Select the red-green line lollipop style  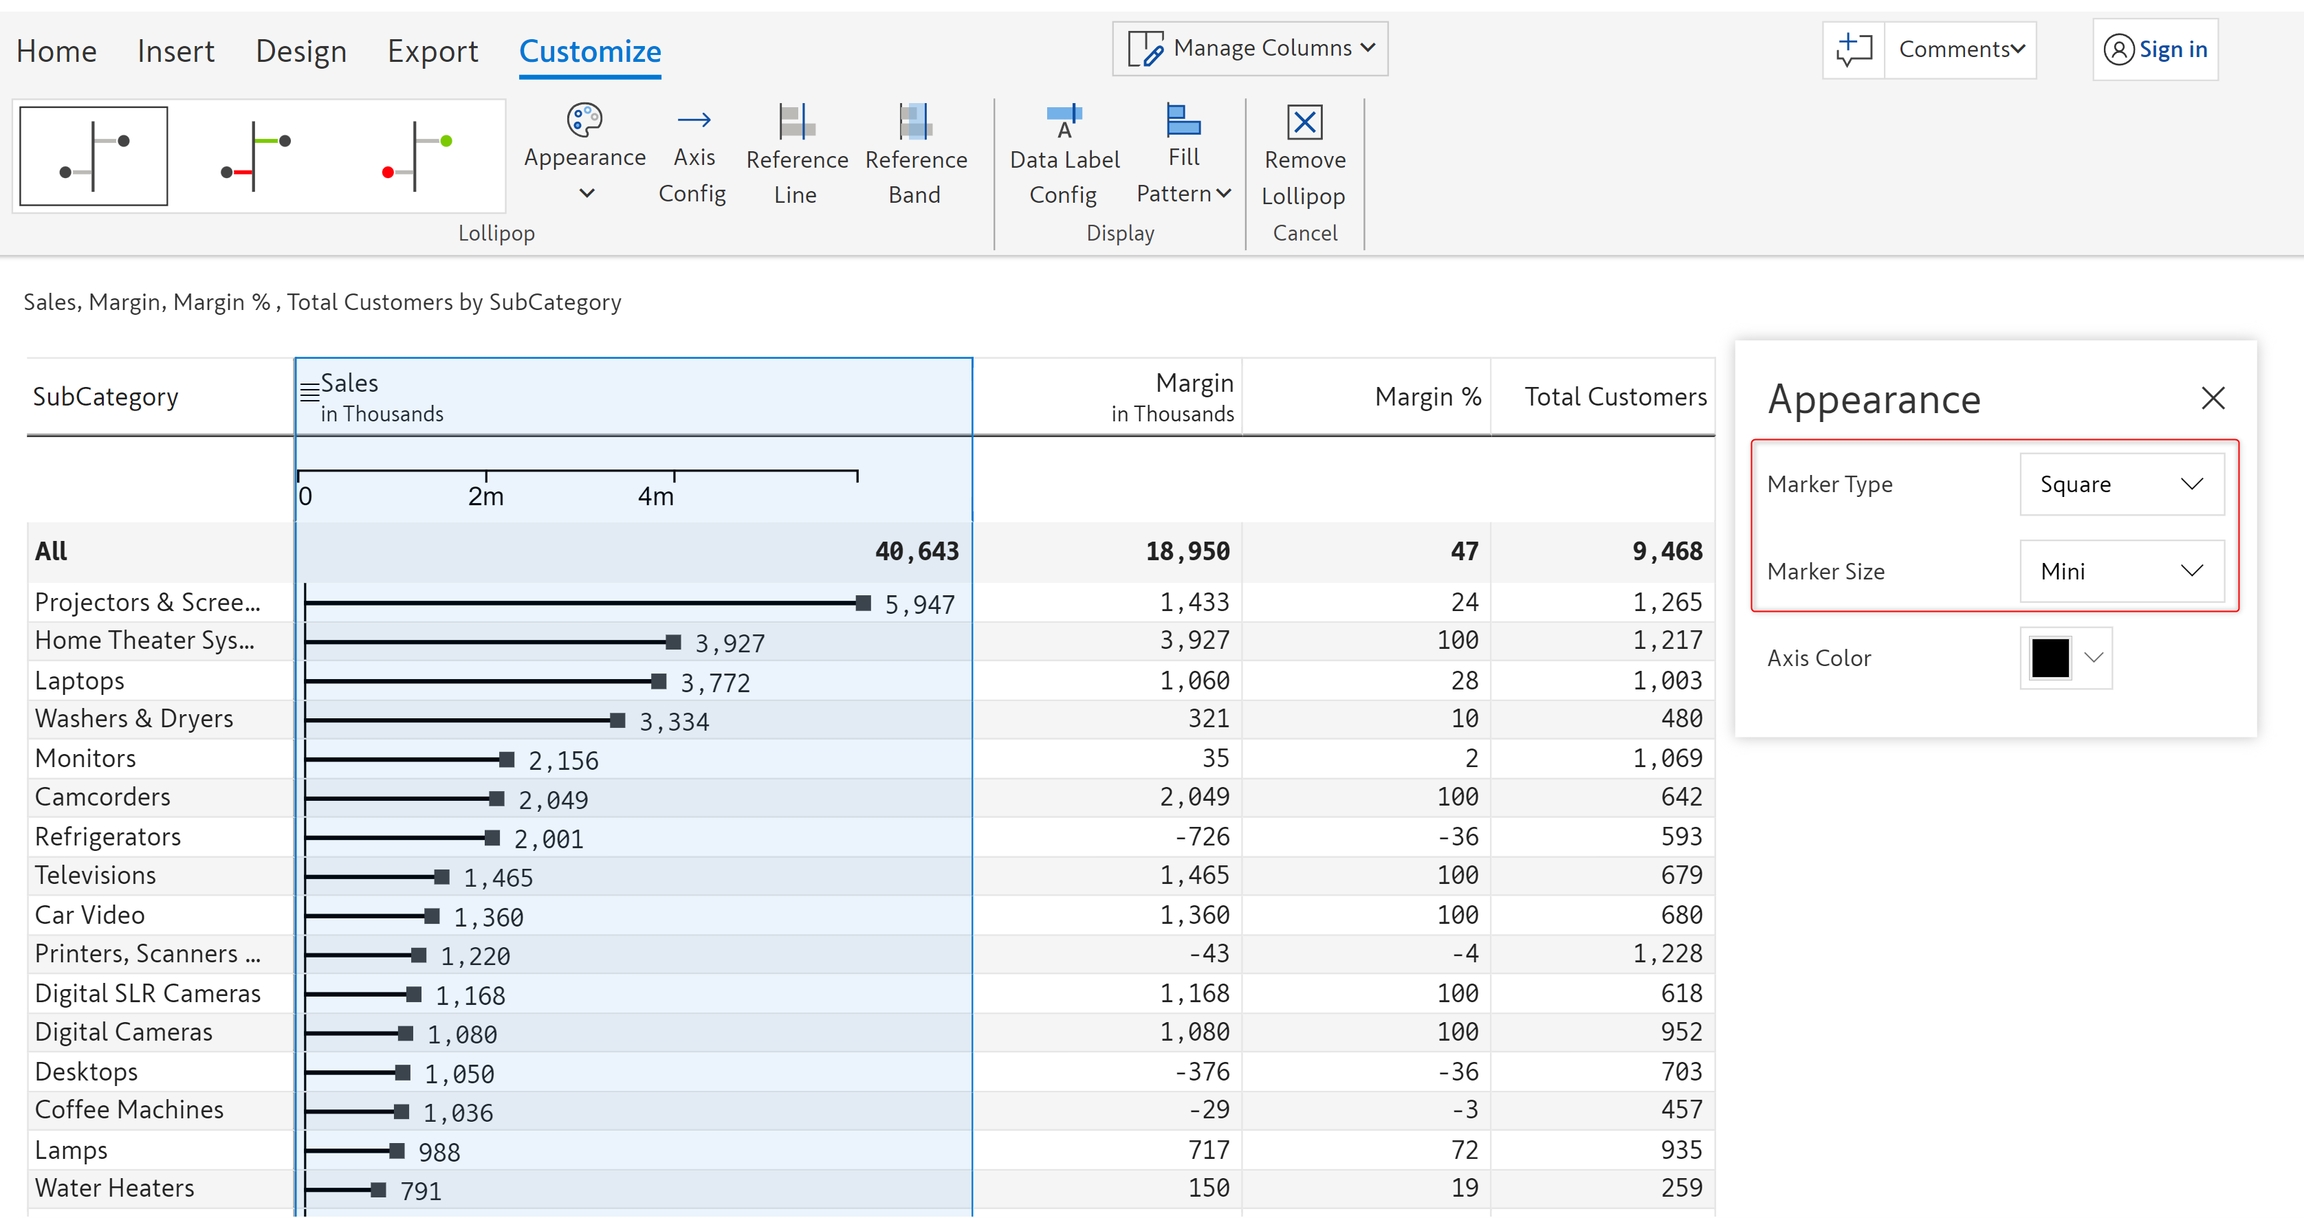256,156
